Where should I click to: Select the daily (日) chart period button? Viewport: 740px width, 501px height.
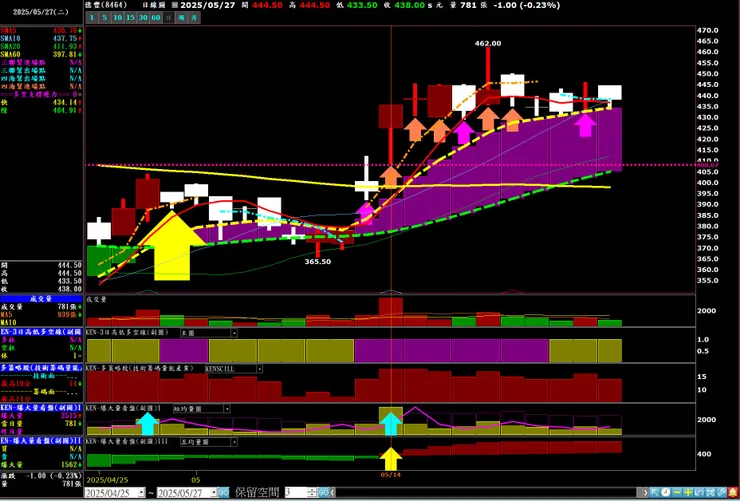click(x=169, y=18)
